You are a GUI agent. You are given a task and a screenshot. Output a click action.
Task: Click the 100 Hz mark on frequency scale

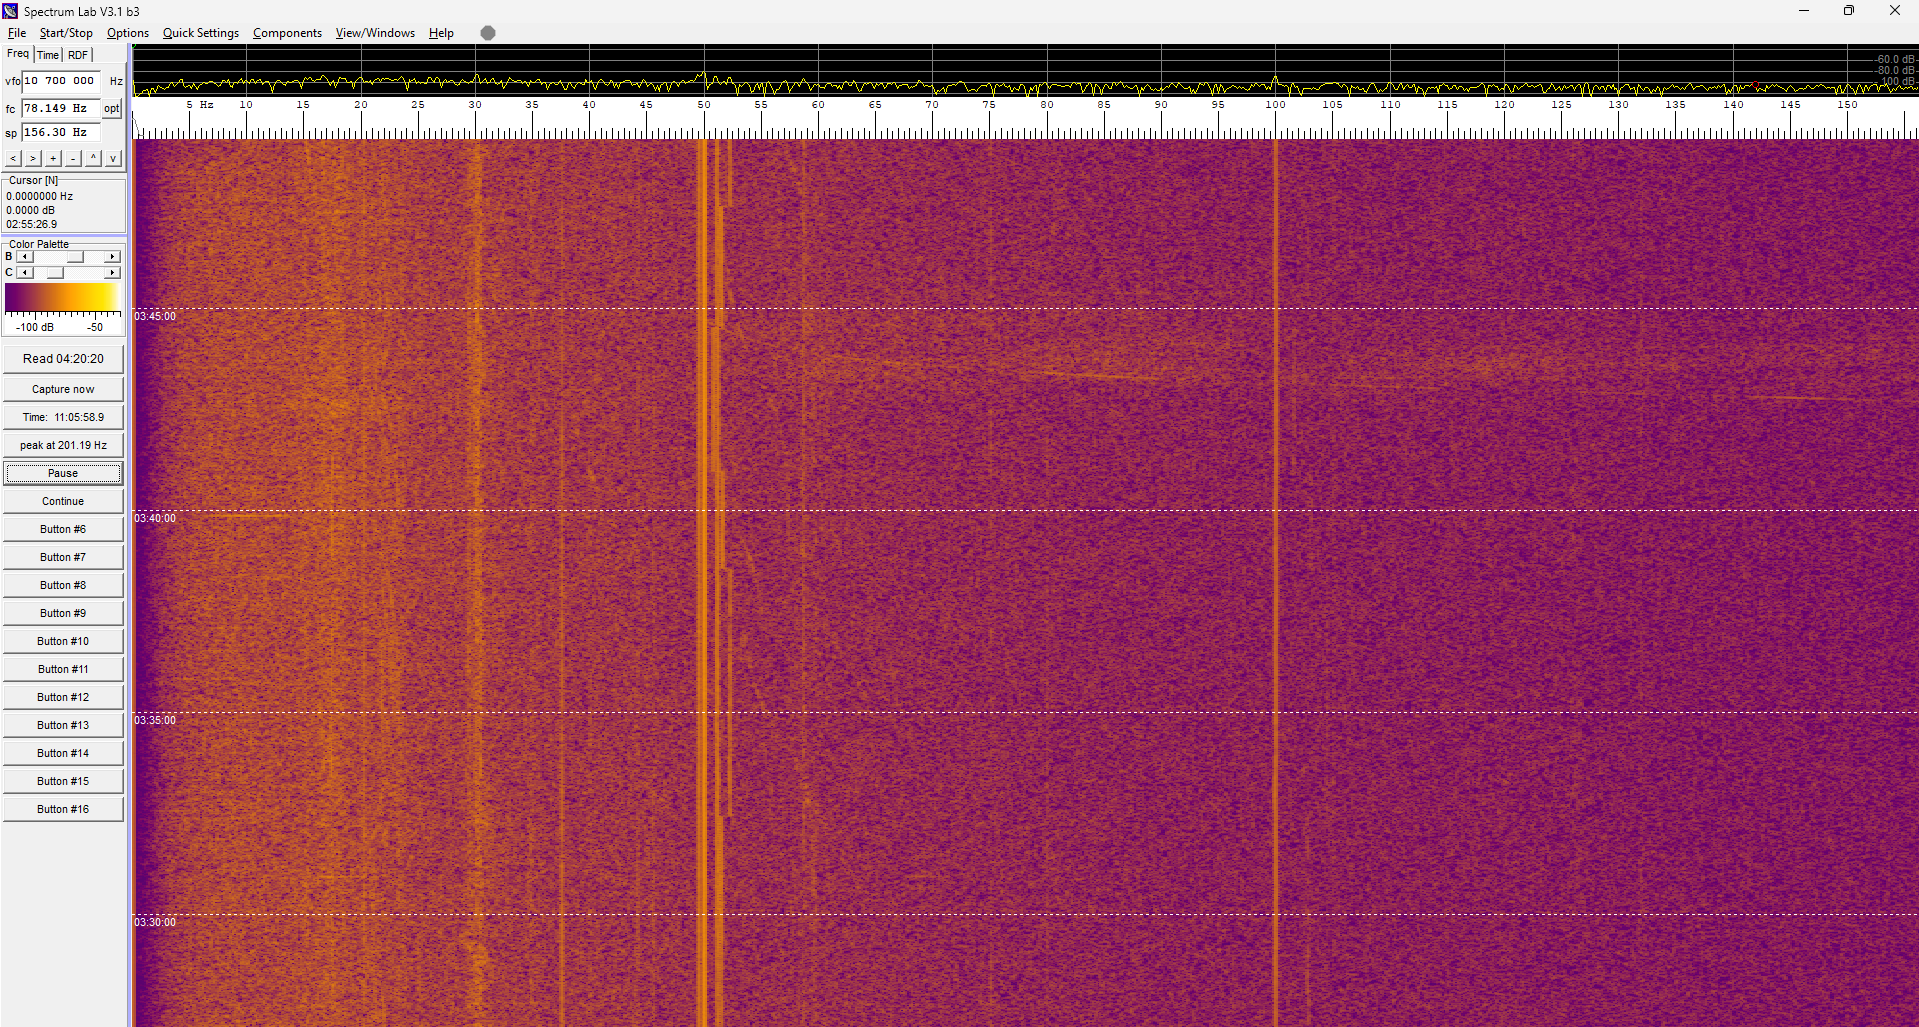click(1275, 105)
